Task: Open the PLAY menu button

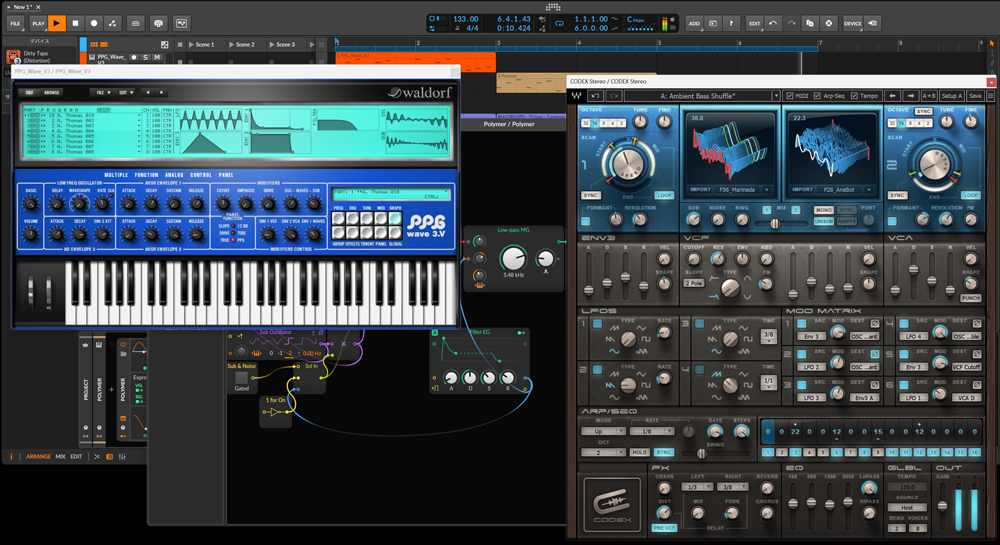Action: click(38, 24)
